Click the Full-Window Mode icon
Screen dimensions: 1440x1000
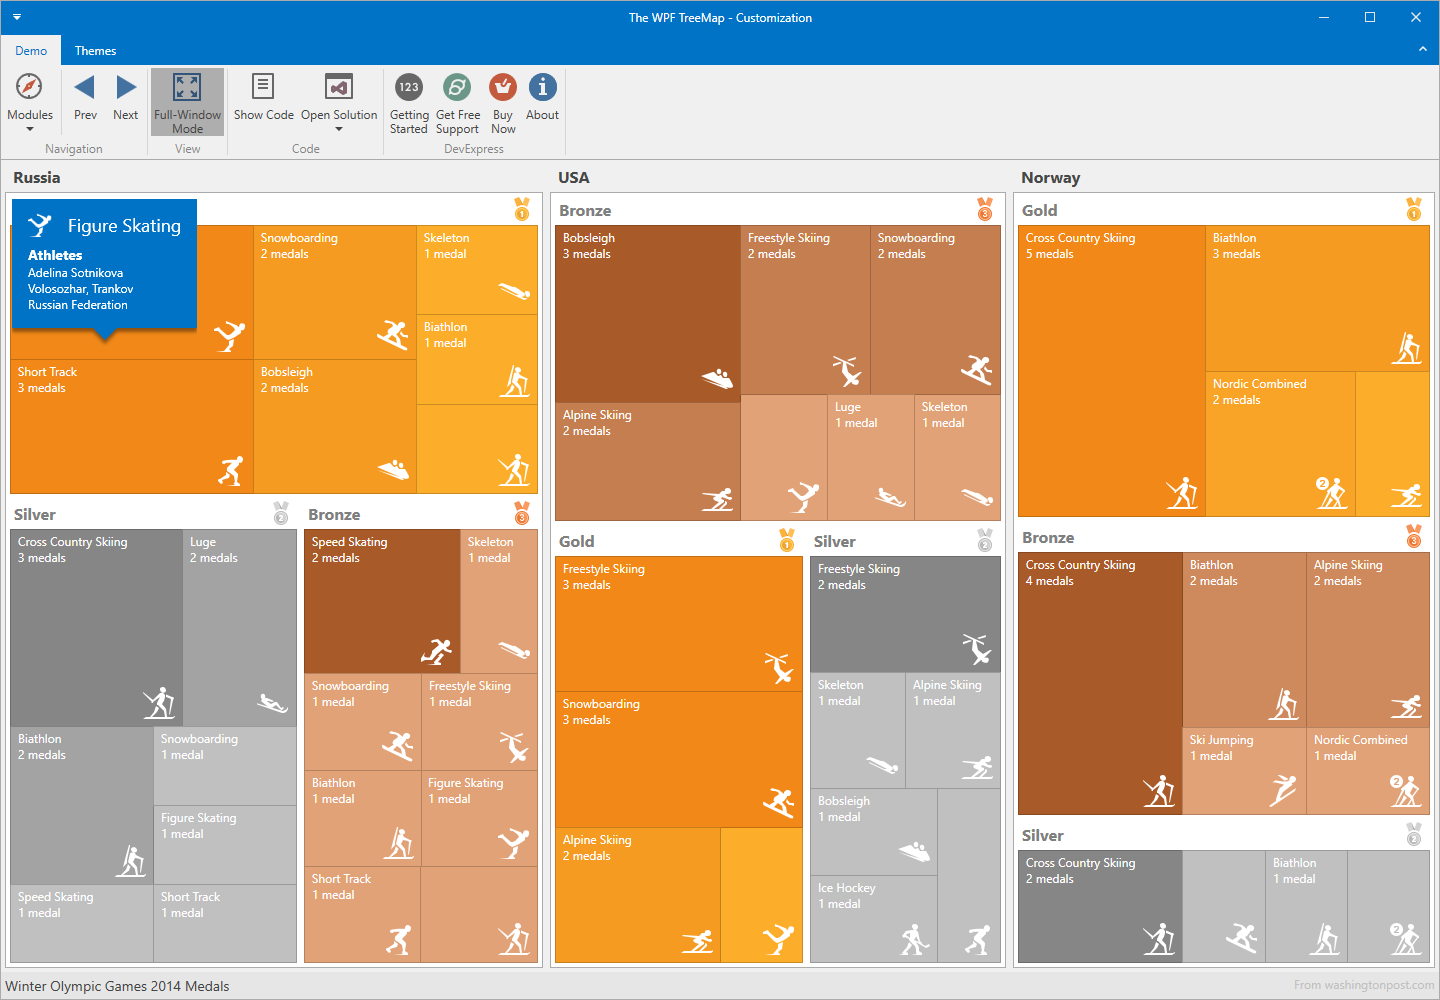pyautogui.click(x=187, y=87)
